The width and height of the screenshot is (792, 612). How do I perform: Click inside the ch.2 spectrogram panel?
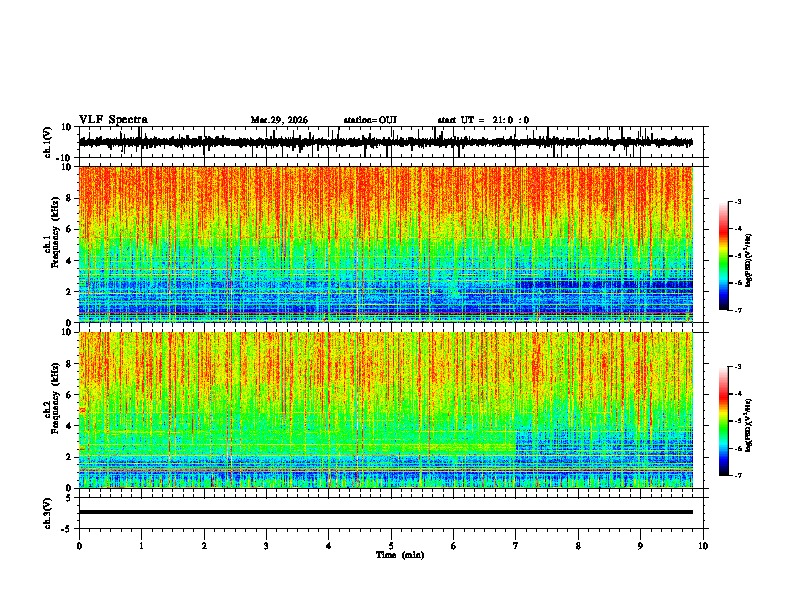385,410
